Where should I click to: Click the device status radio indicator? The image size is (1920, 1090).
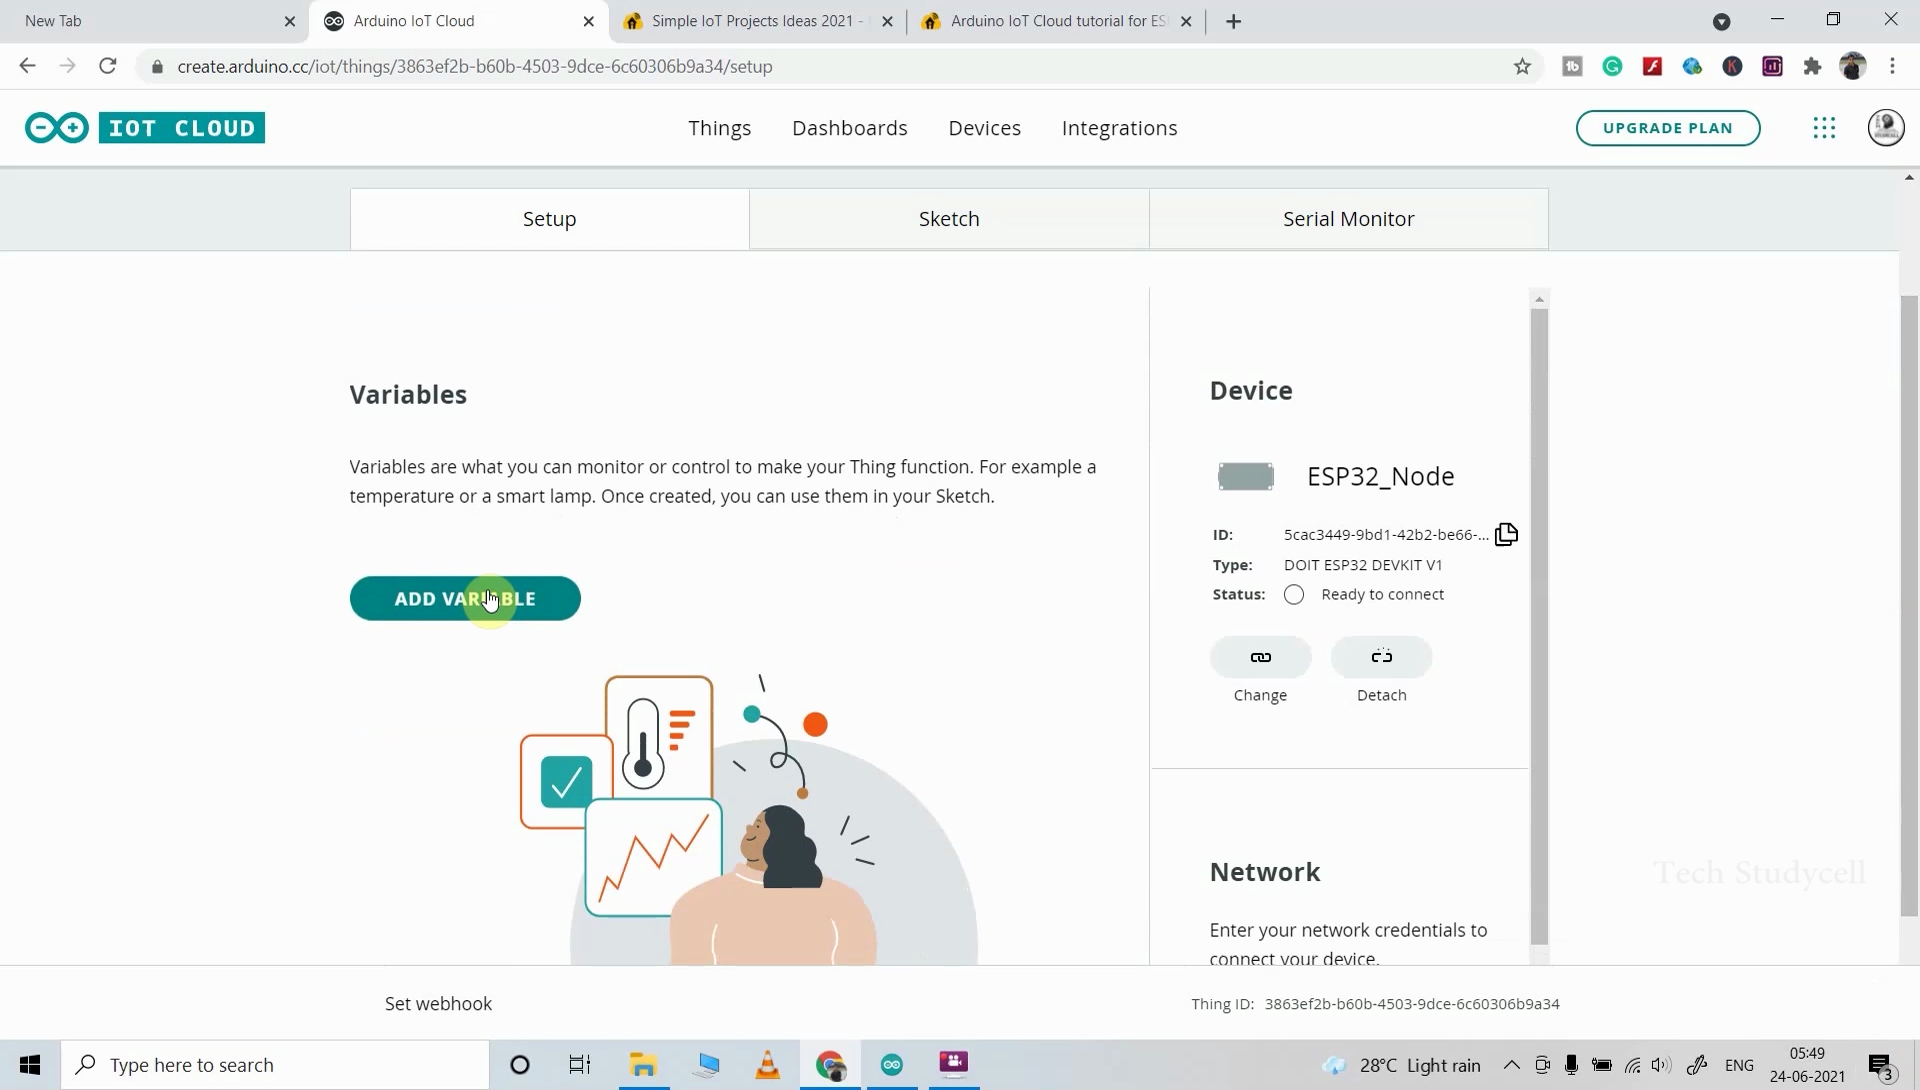(x=1294, y=595)
